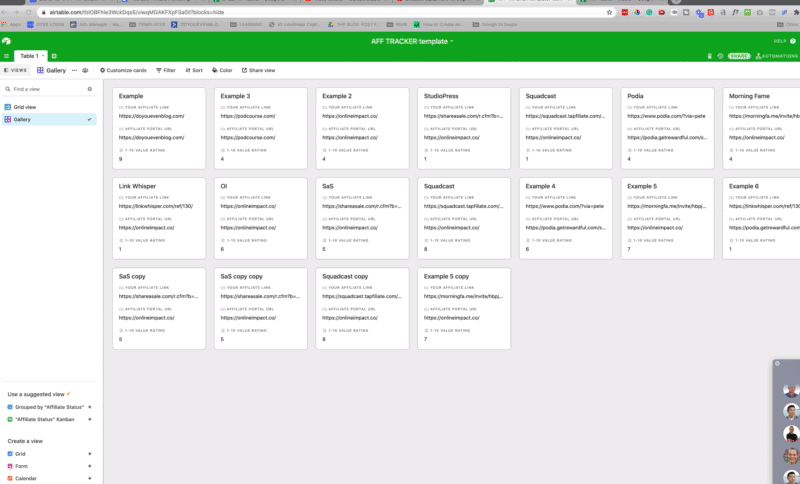Open the Gallery view name dropdown
The image size is (800, 484).
coord(52,70)
